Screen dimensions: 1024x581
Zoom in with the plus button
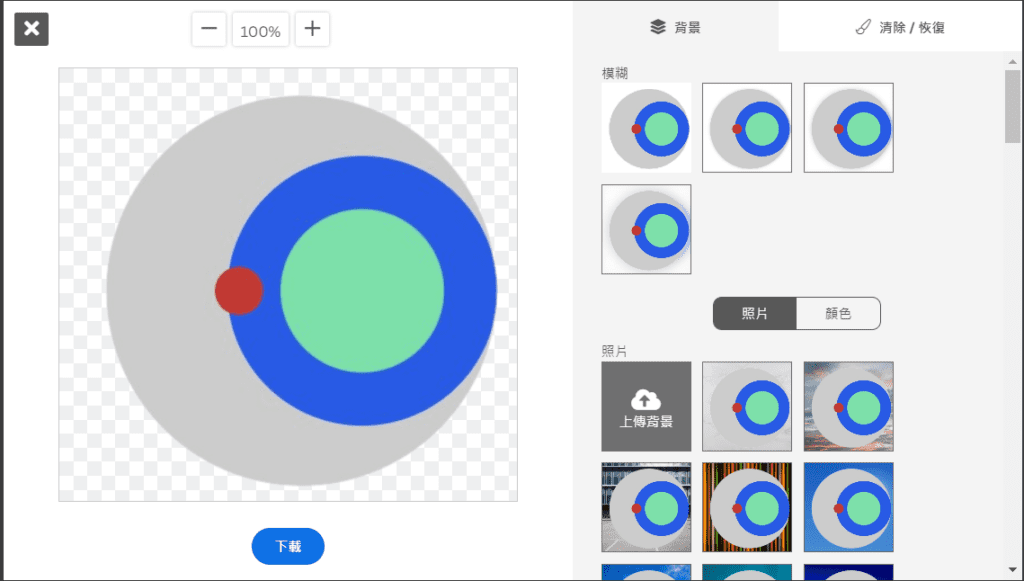click(312, 29)
